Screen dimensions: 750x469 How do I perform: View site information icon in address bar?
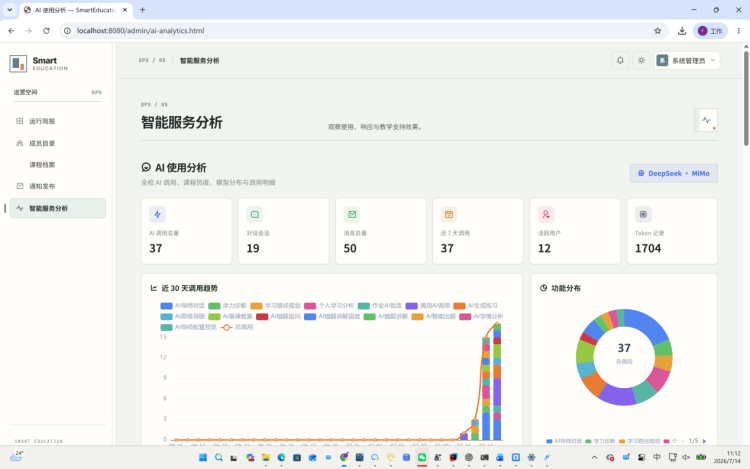pyautogui.click(x=67, y=31)
